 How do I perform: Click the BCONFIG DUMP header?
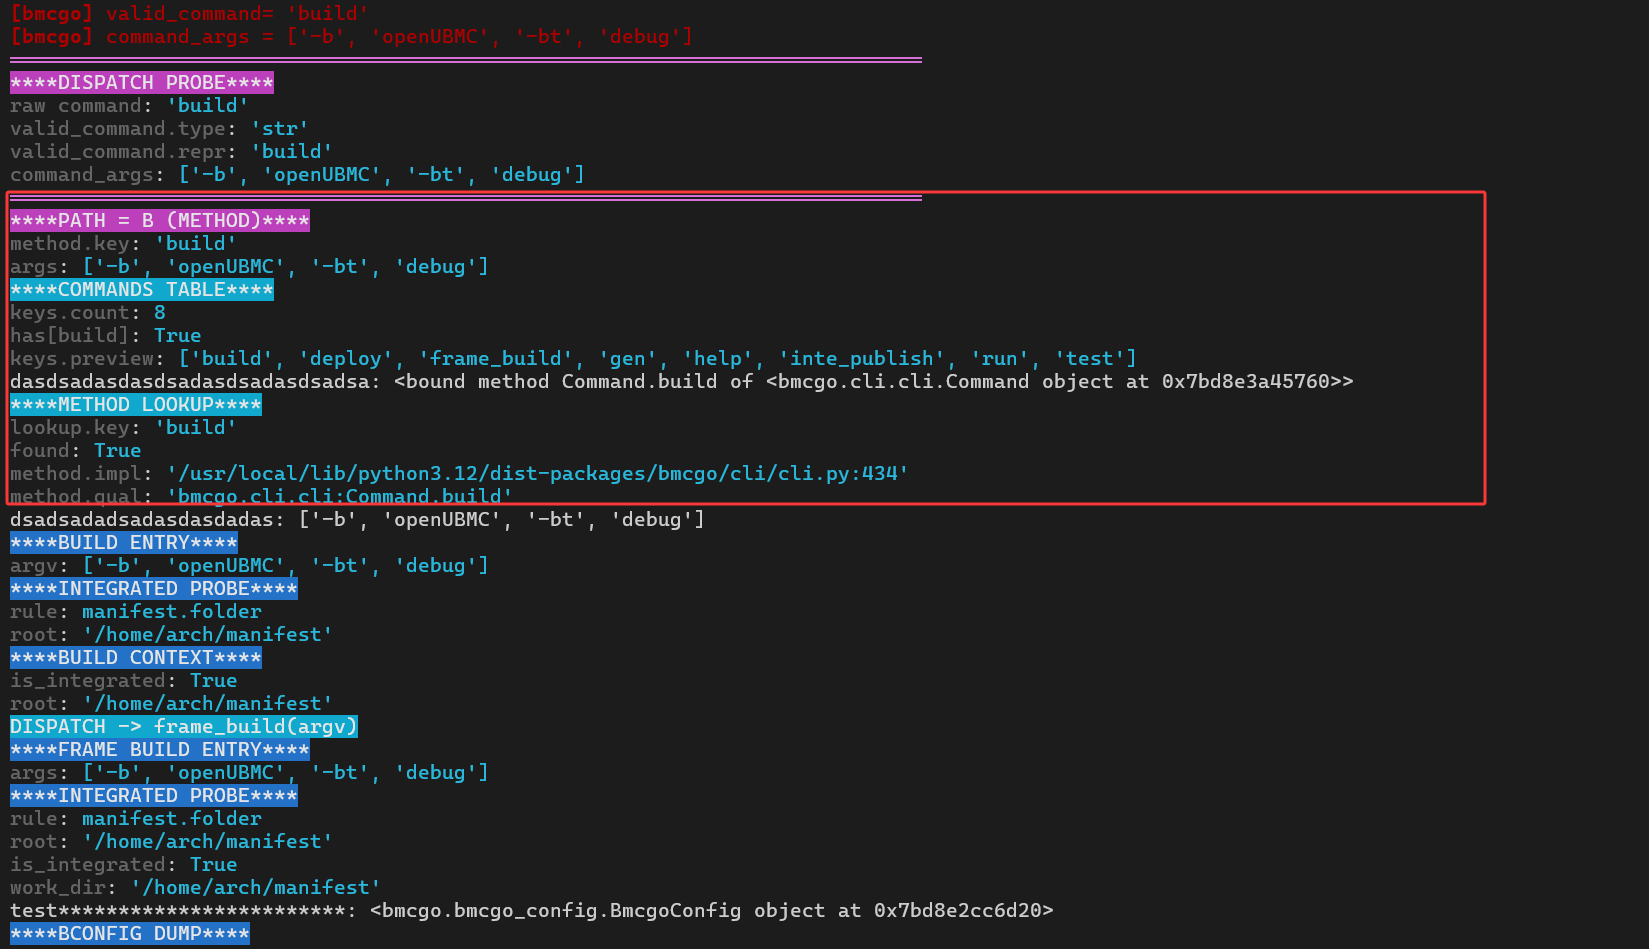click(x=129, y=934)
